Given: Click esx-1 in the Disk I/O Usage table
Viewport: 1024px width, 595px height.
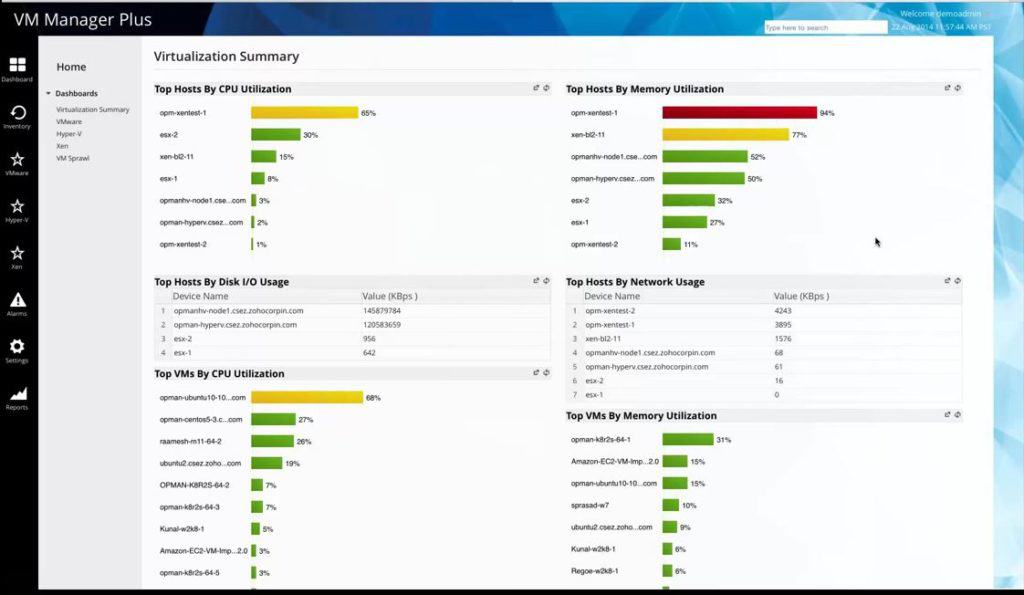Looking at the screenshot, I should tap(183, 353).
